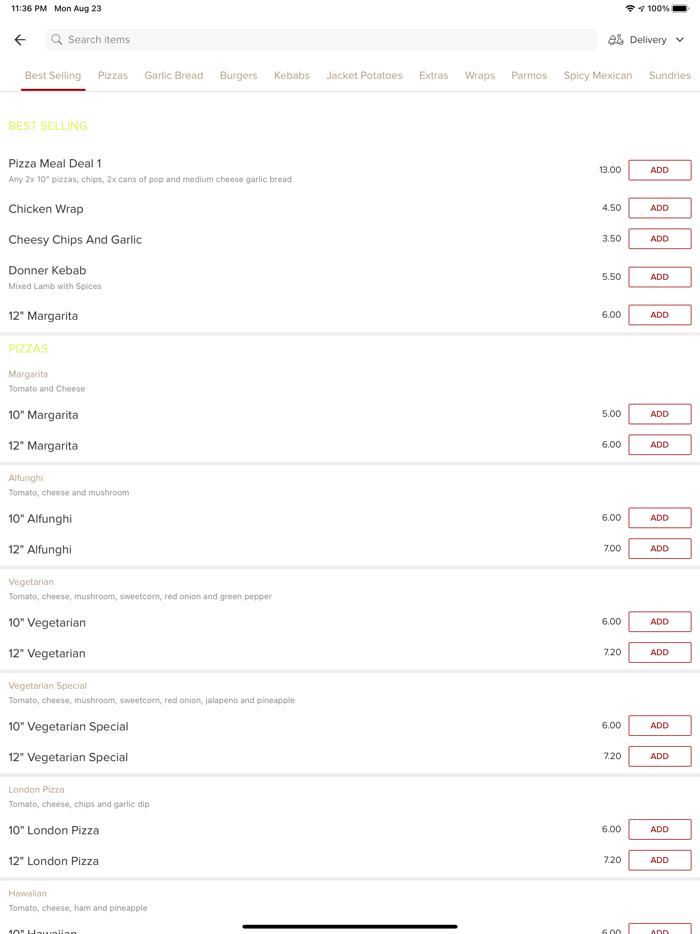The height and width of the screenshot is (934, 700).
Task: Add Pizza Meal Deal 1
Action: [x=659, y=170]
